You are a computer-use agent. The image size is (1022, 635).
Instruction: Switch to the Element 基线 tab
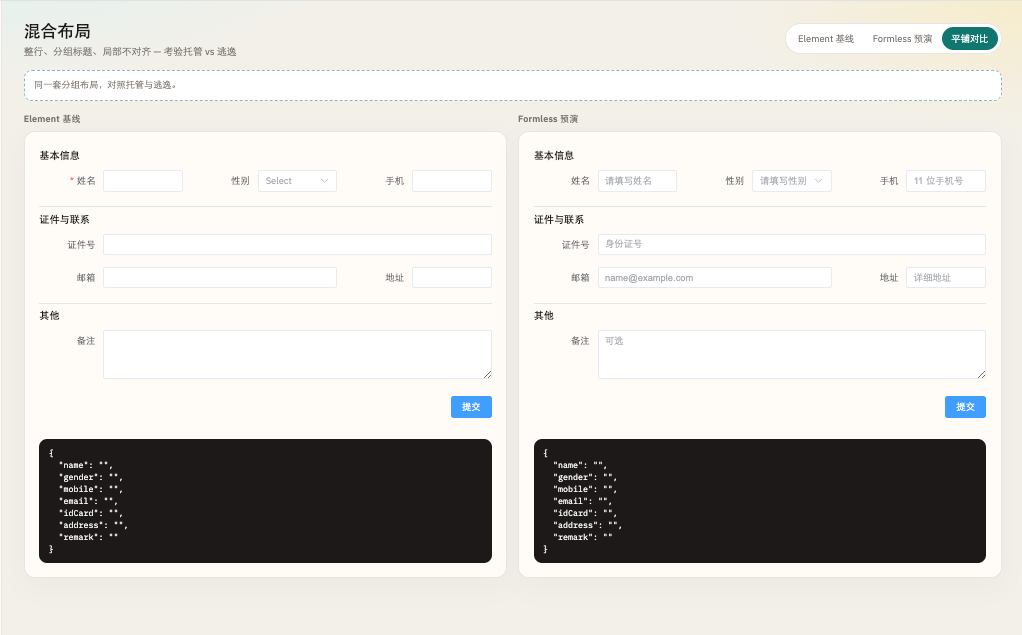[x=825, y=38]
